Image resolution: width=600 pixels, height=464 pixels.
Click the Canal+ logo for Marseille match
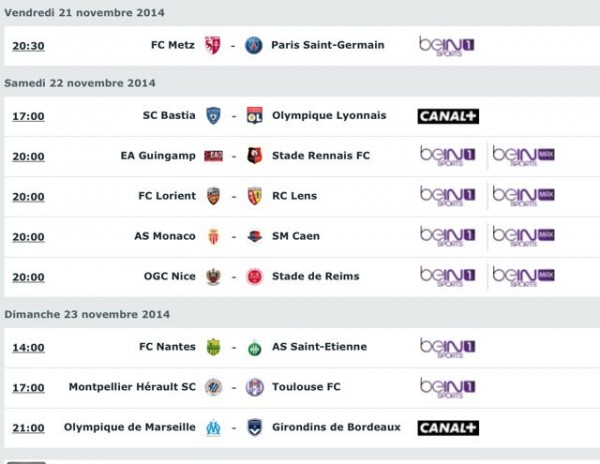(448, 427)
